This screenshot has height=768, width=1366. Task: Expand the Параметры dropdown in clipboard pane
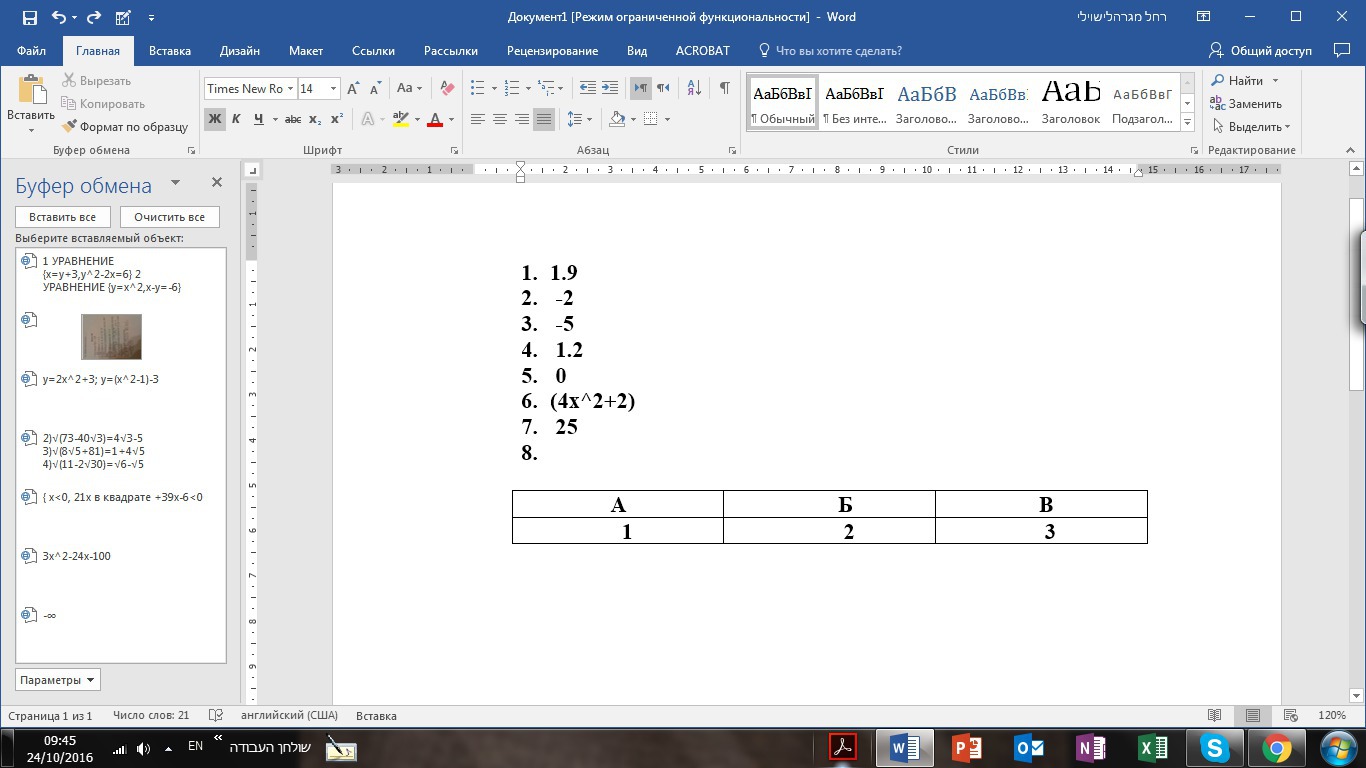(x=58, y=680)
